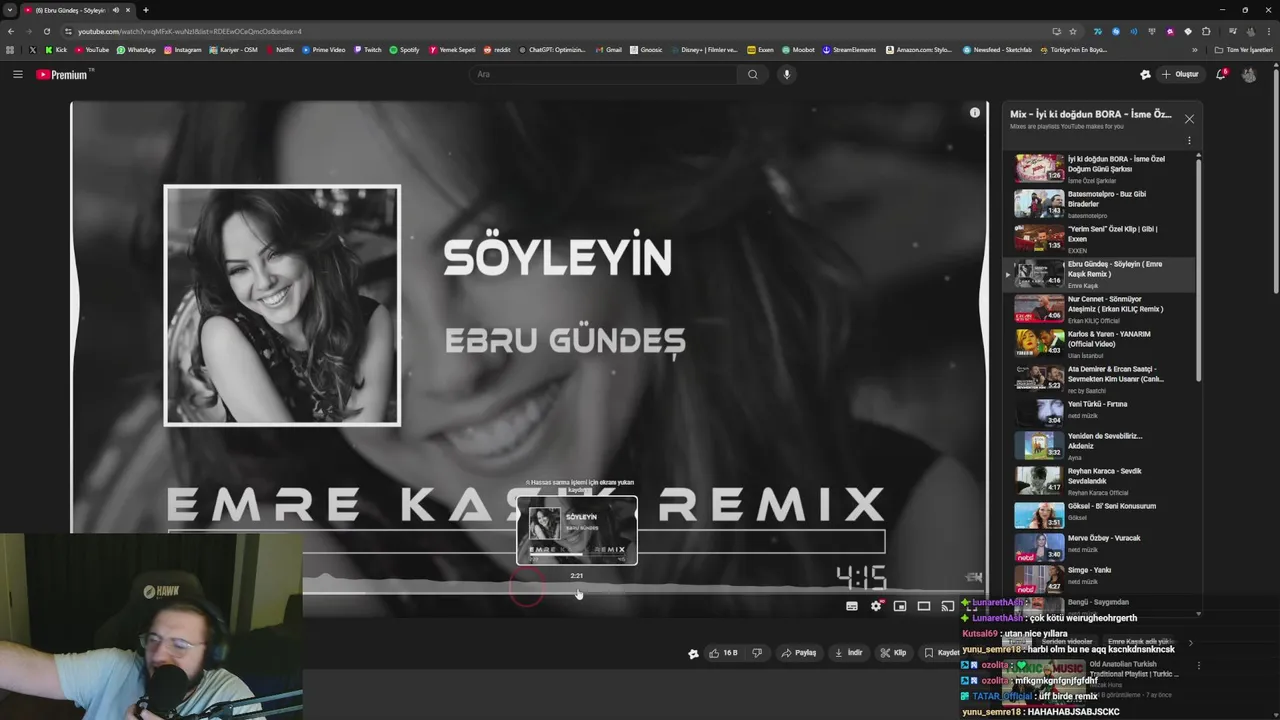
Task: Open the WhatsApp bookmark
Action: [x=136, y=50]
